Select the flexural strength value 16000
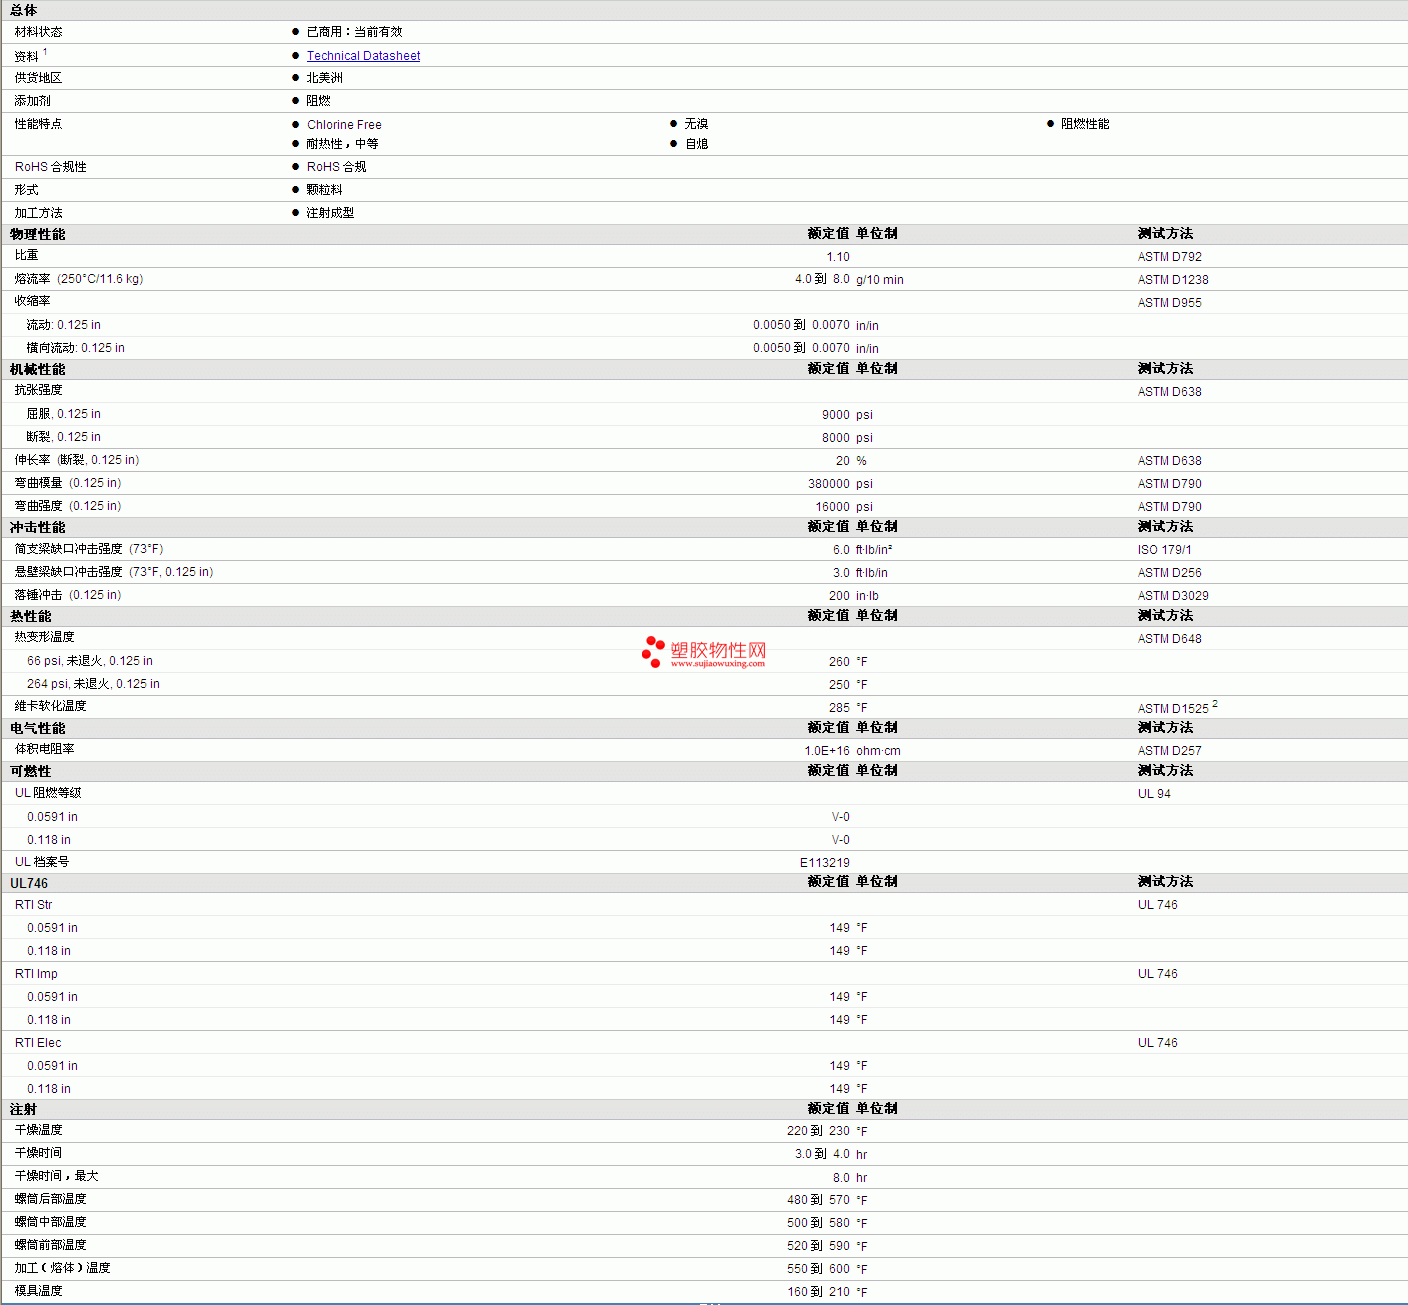 coord(832,507)
